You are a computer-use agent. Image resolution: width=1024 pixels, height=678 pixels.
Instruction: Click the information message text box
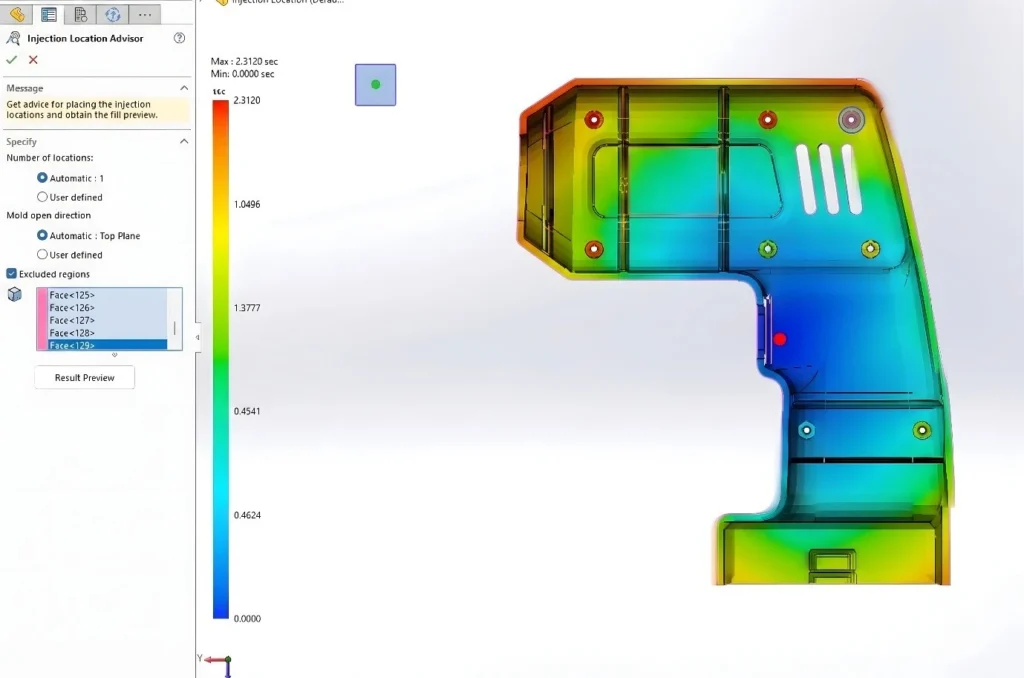[97, 110]
